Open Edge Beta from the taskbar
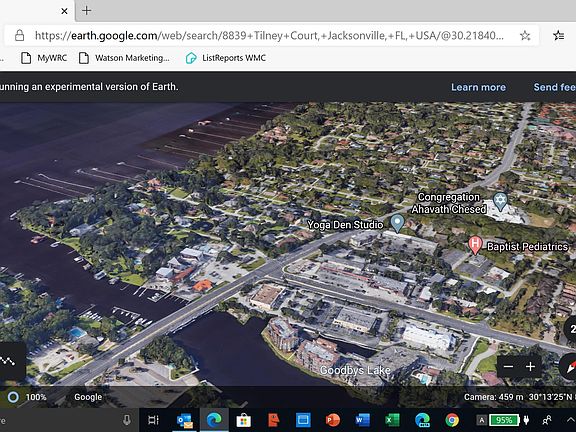This screenshot has height=432, width=576. pyautogui.click(x=422, y=420)
